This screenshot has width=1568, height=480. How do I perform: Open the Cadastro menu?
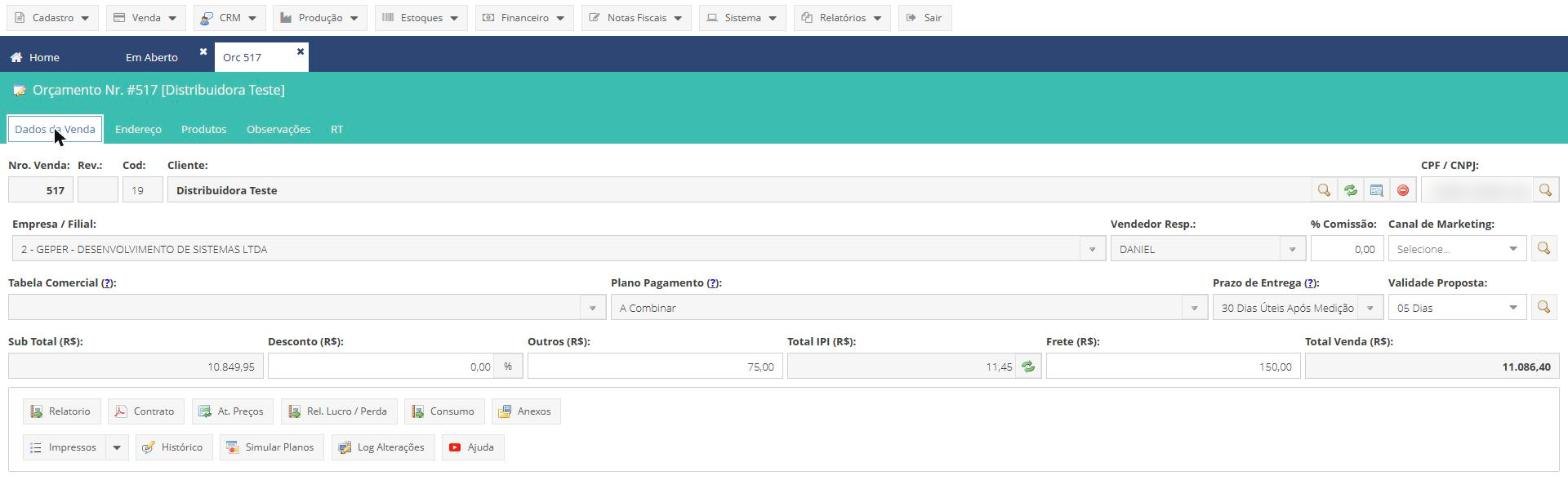(54, 18)
